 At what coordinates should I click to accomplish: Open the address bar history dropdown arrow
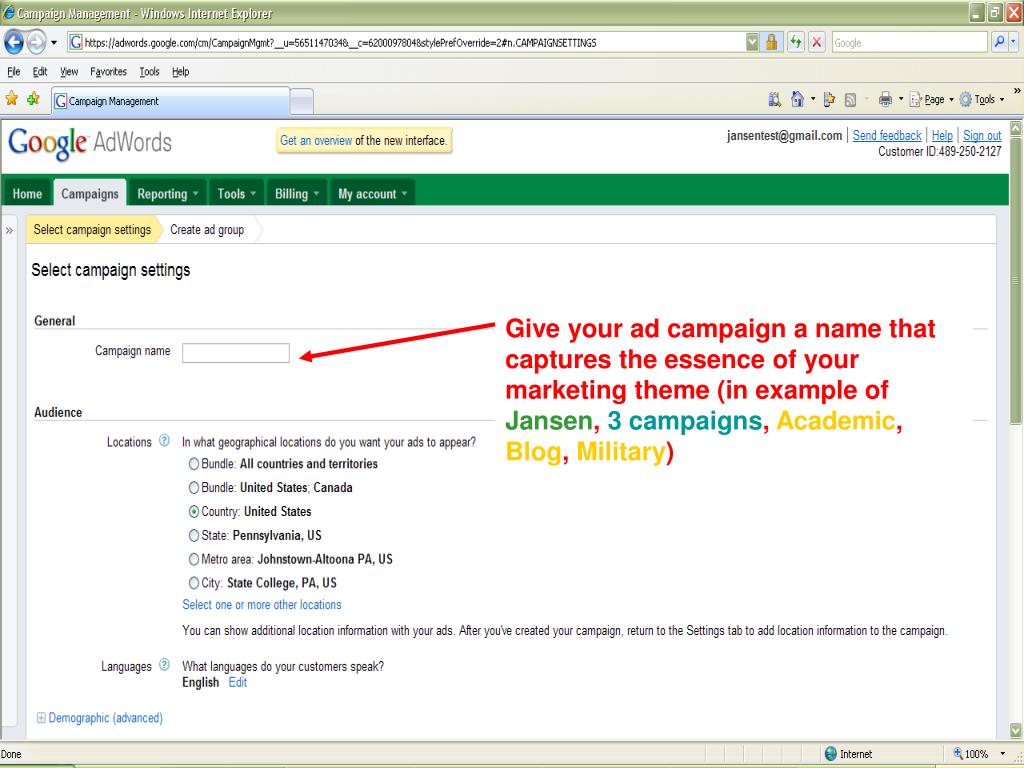point(752,43)
